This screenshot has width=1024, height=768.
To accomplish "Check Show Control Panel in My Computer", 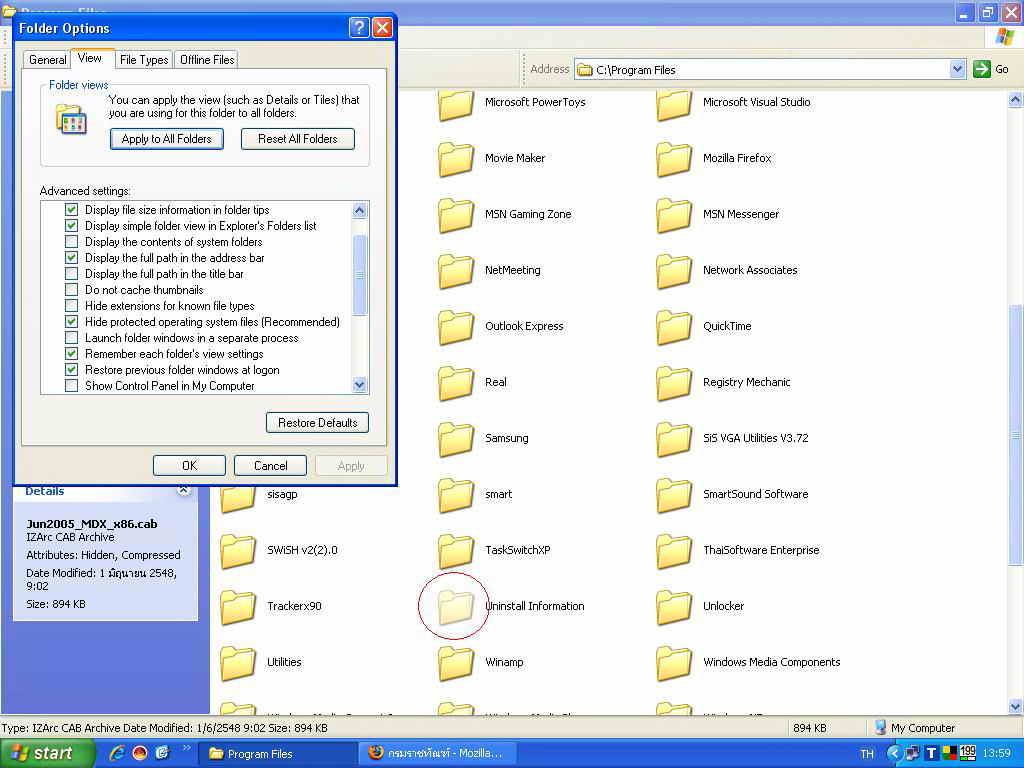I will click(x=71, y=386).
